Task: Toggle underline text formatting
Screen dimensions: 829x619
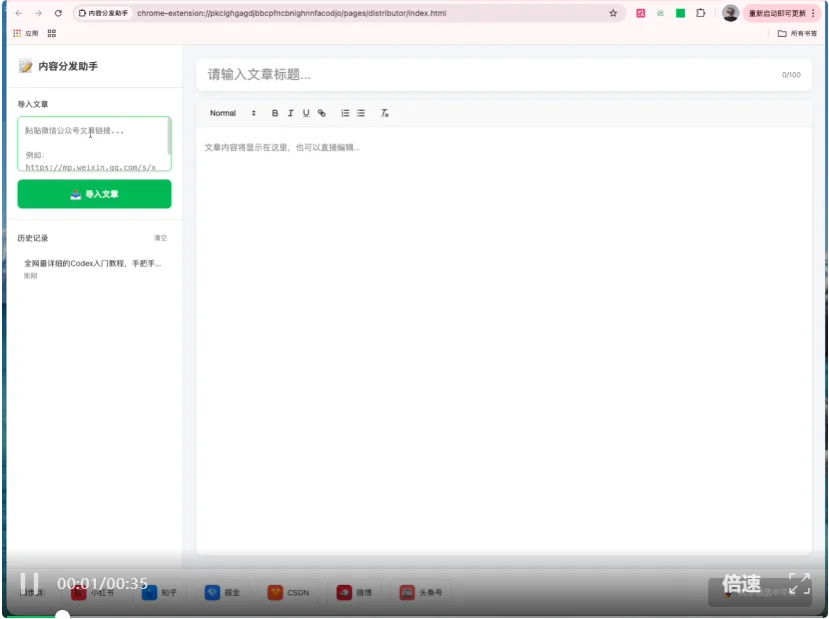Action: point(306,113)
